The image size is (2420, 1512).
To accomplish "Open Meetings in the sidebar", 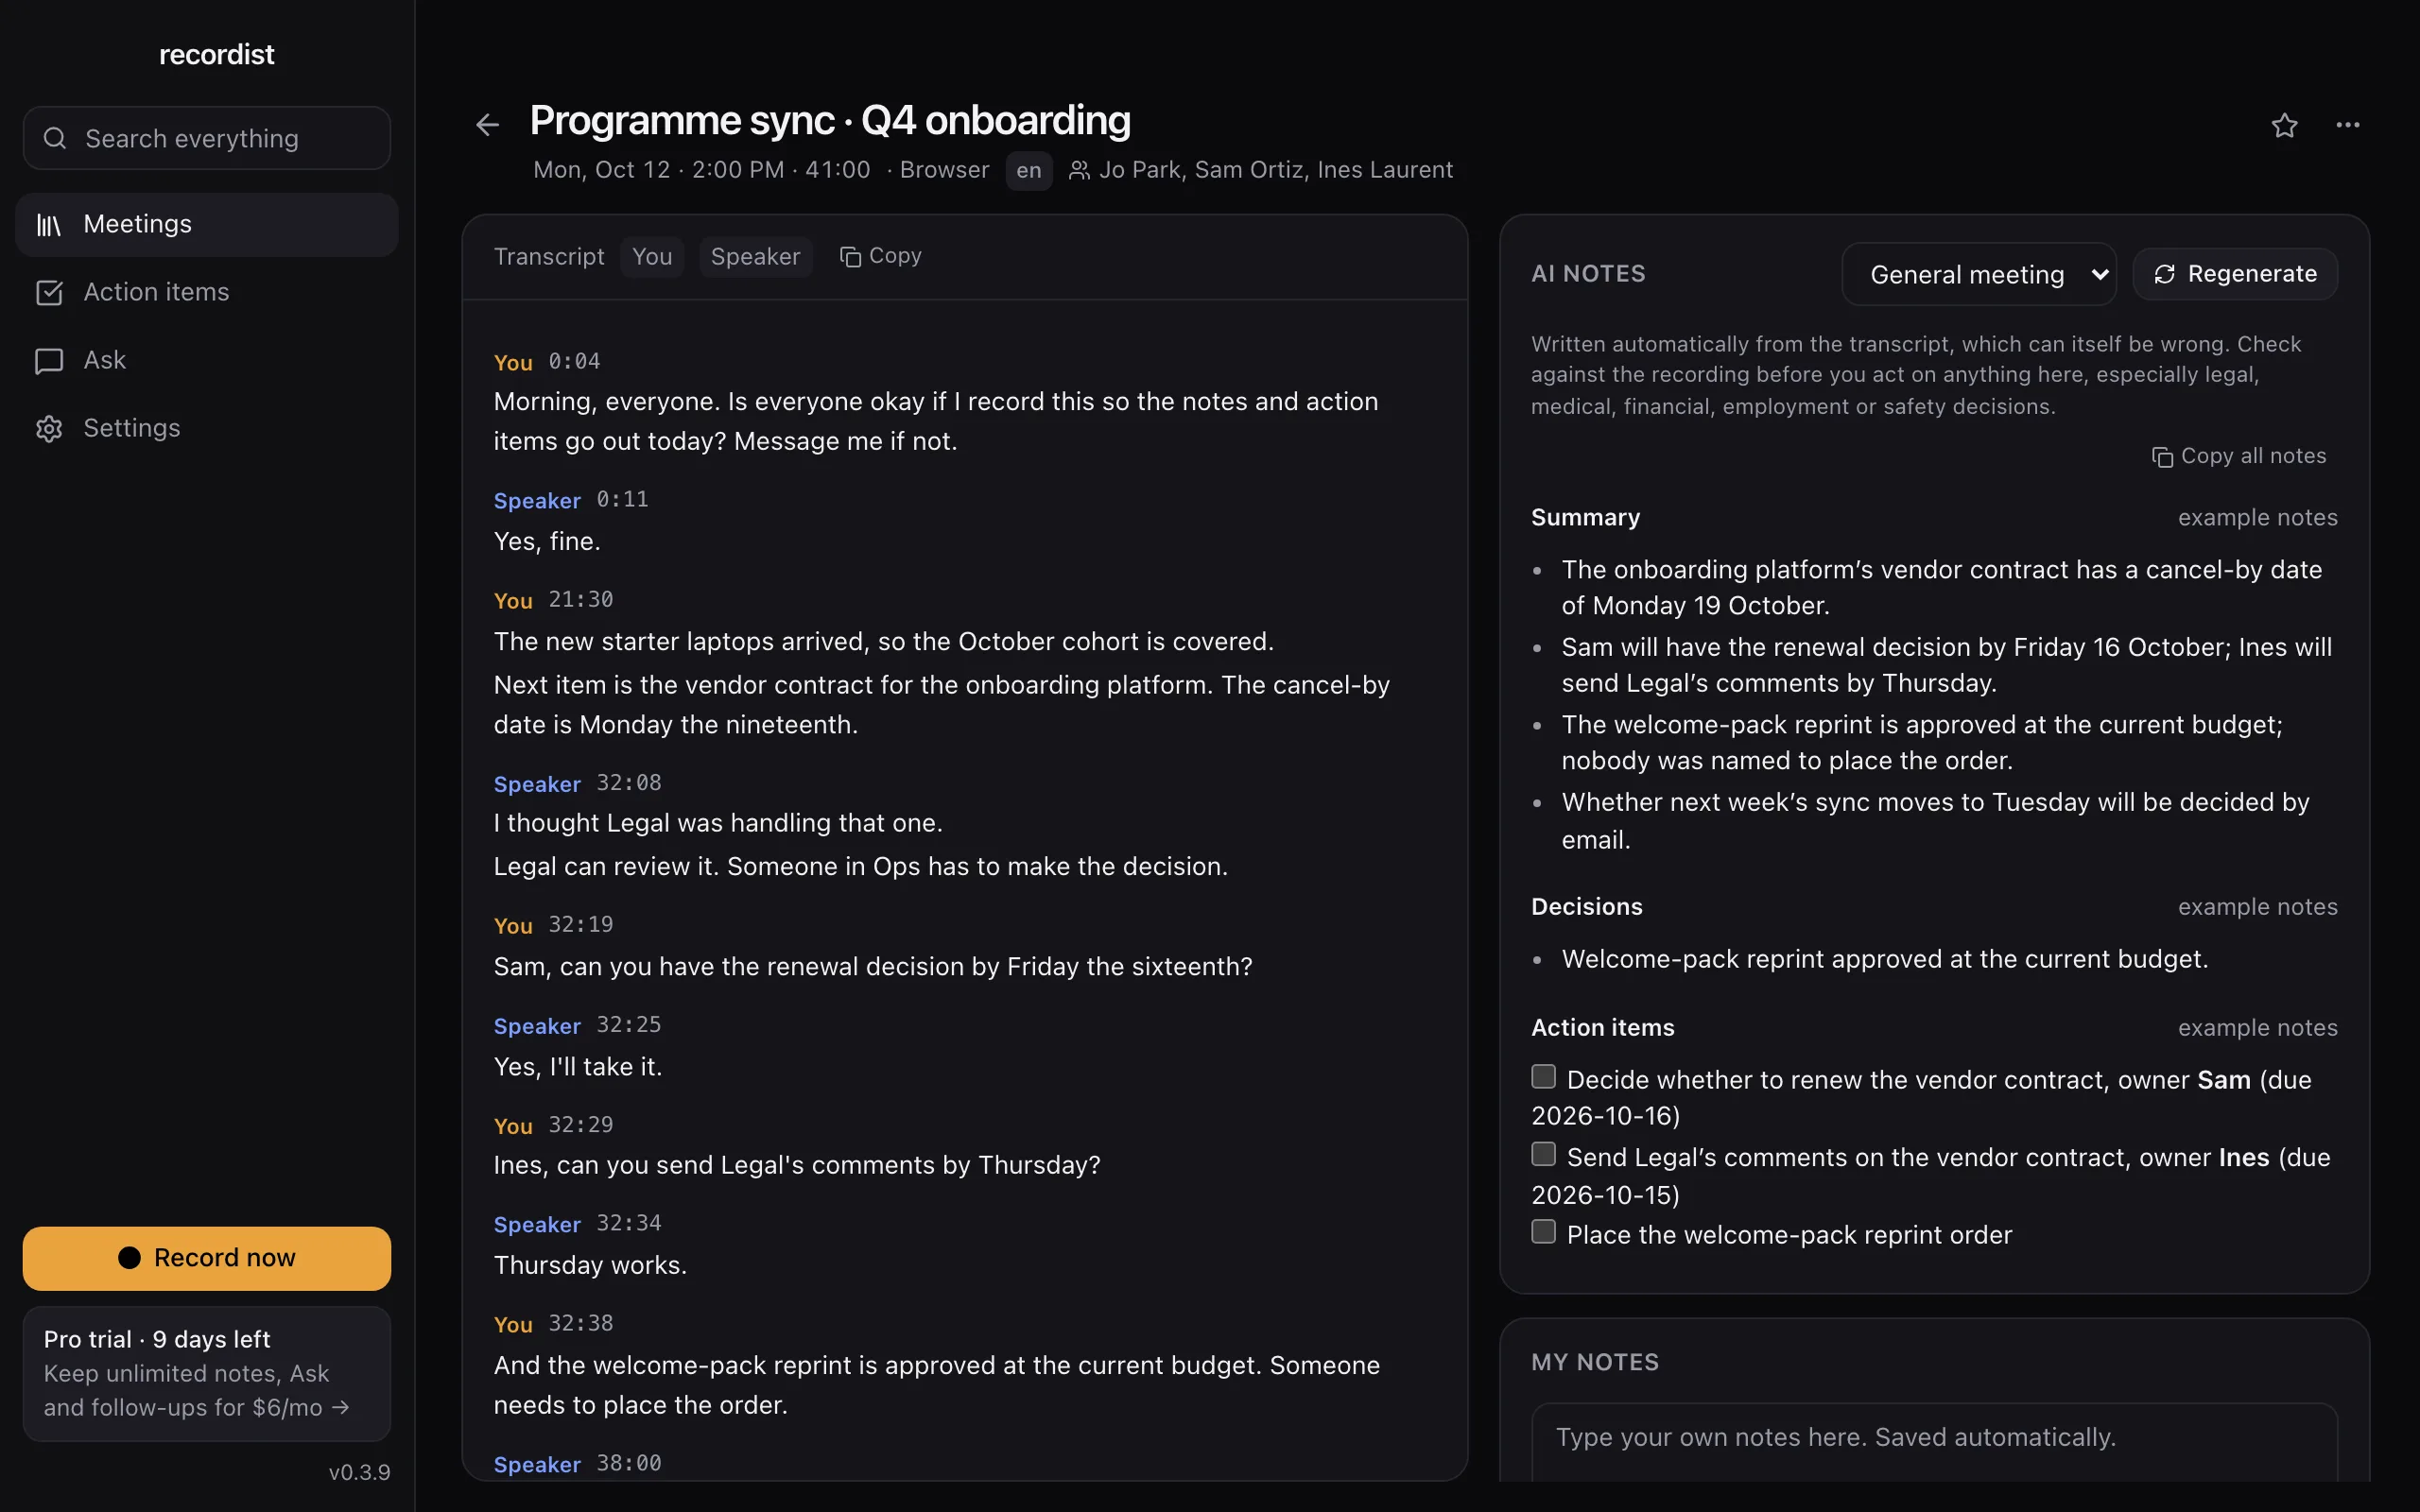I will (x=207, y=225).
